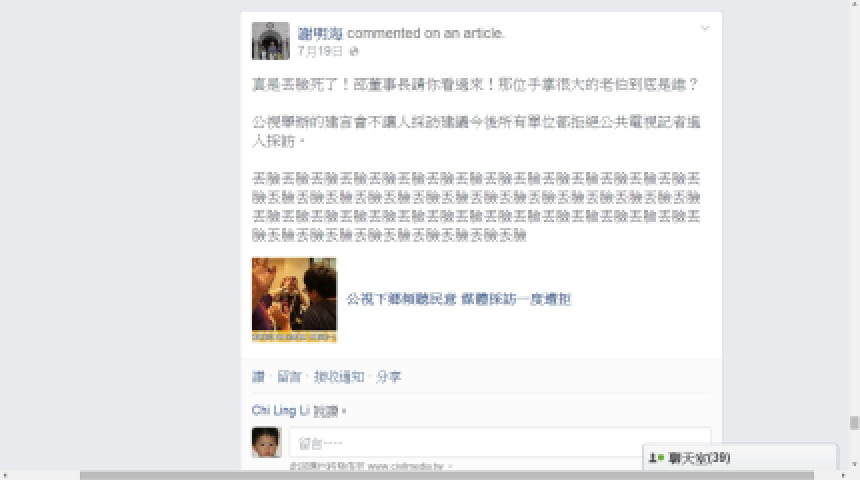Open the post options chevron menu

(705, 28)
